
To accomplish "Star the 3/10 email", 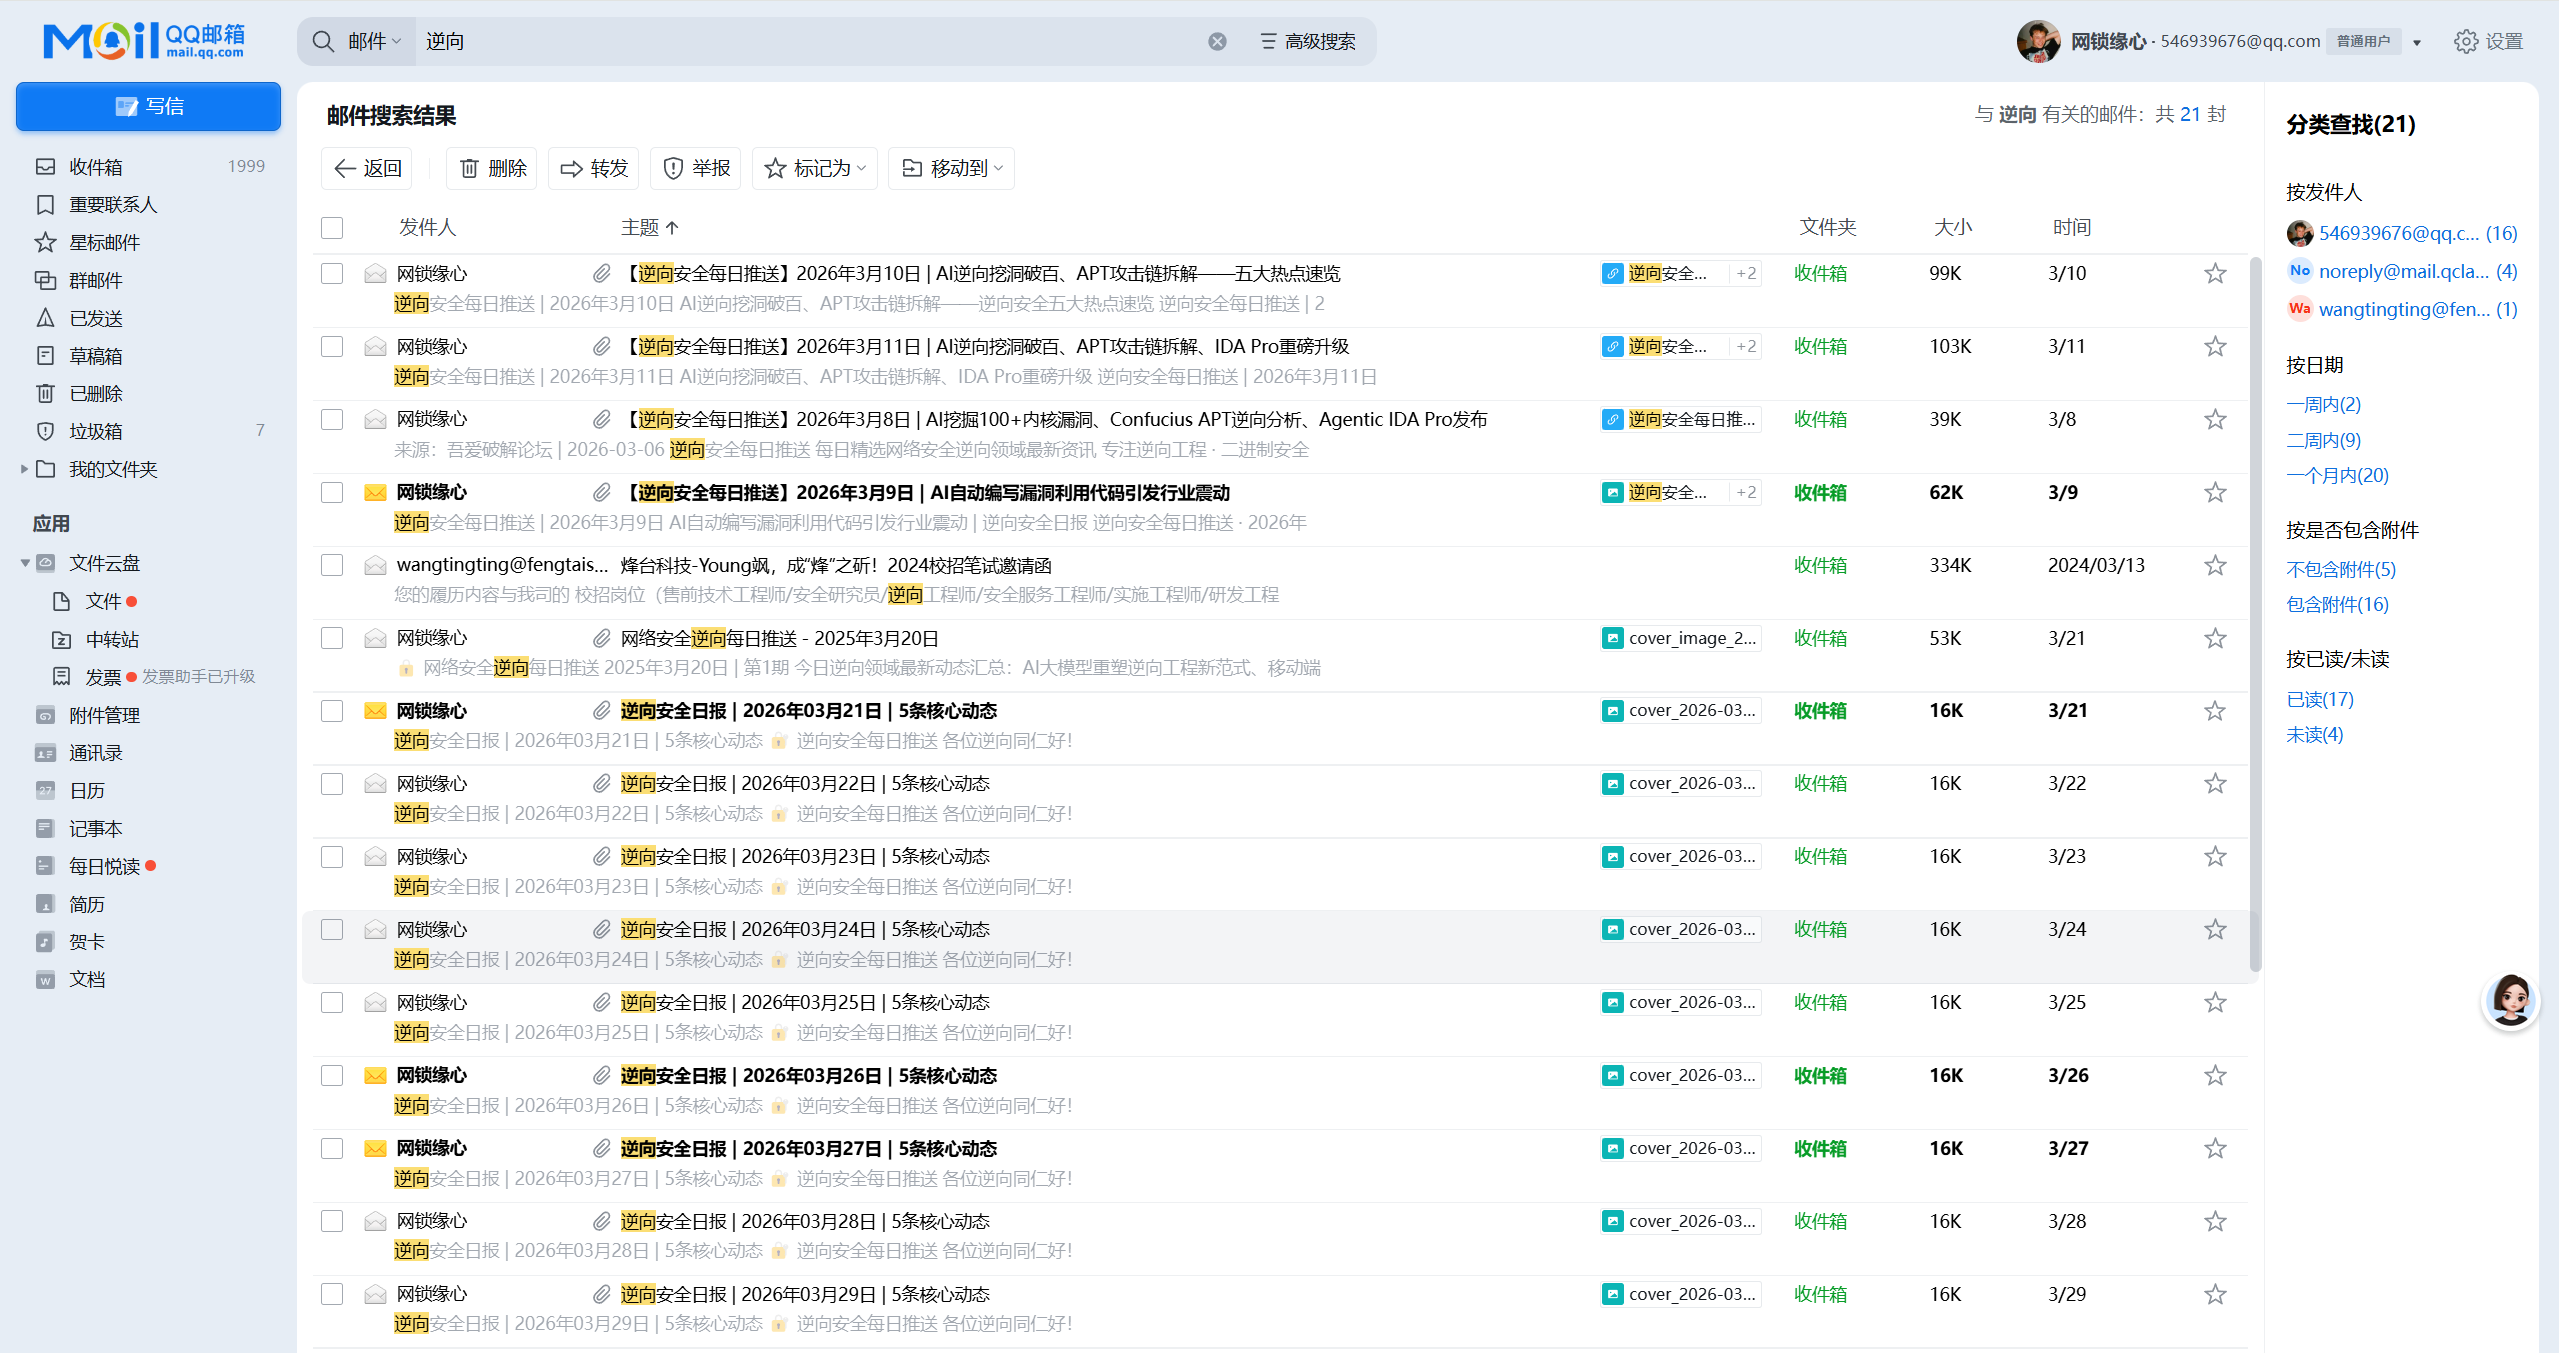I will coord(2215,273).
